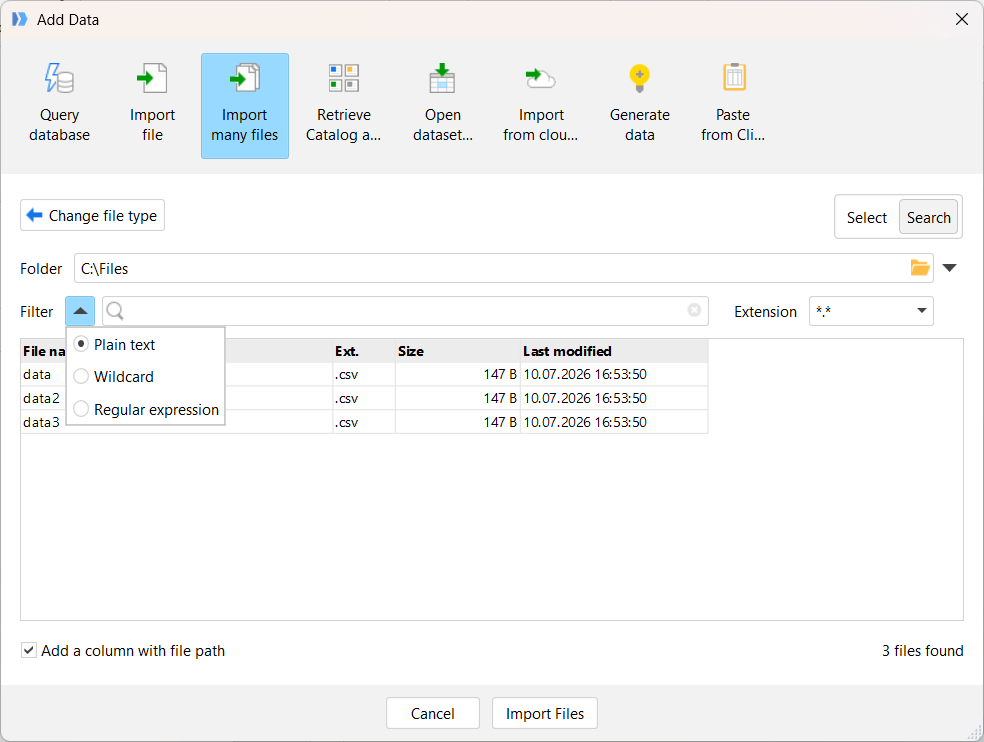
Task: Click the Open dataset option
Action: 442,105
